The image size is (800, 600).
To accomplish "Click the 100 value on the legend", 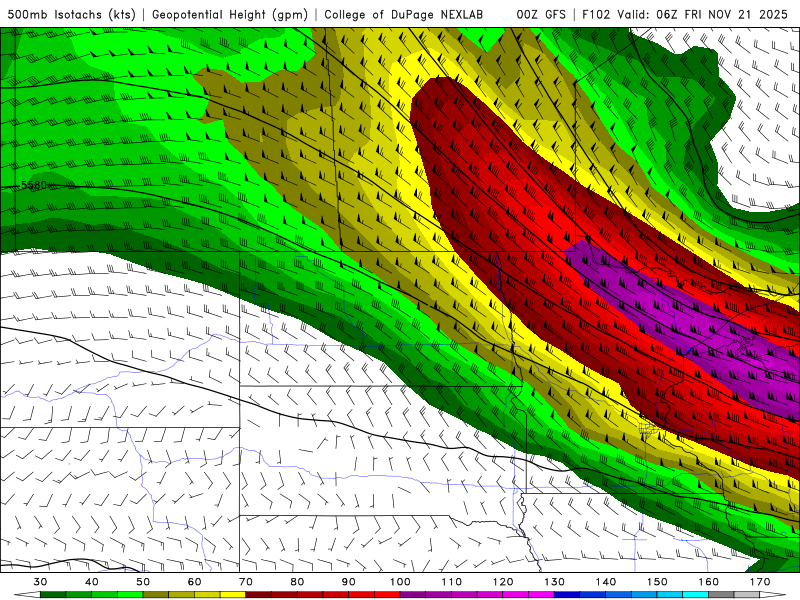I will [400, 582].
